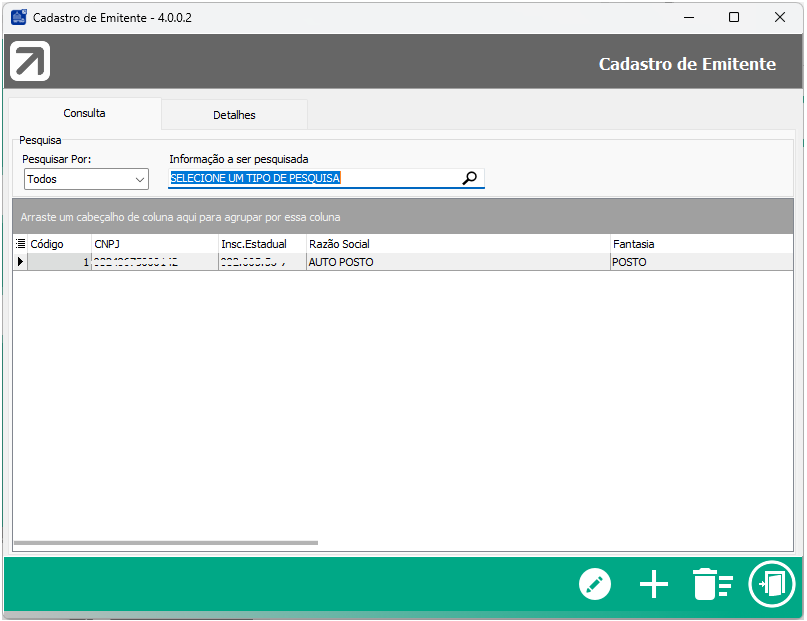Click the horizontal scrollbar in grid

click(166, 543)
